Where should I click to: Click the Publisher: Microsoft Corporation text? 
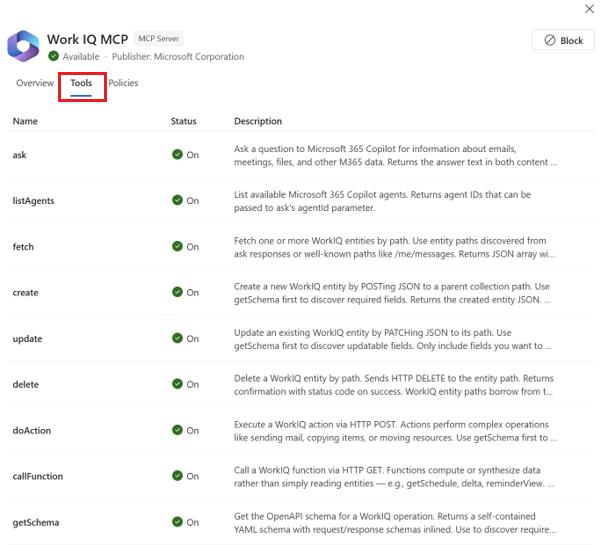tap(178, 57)
